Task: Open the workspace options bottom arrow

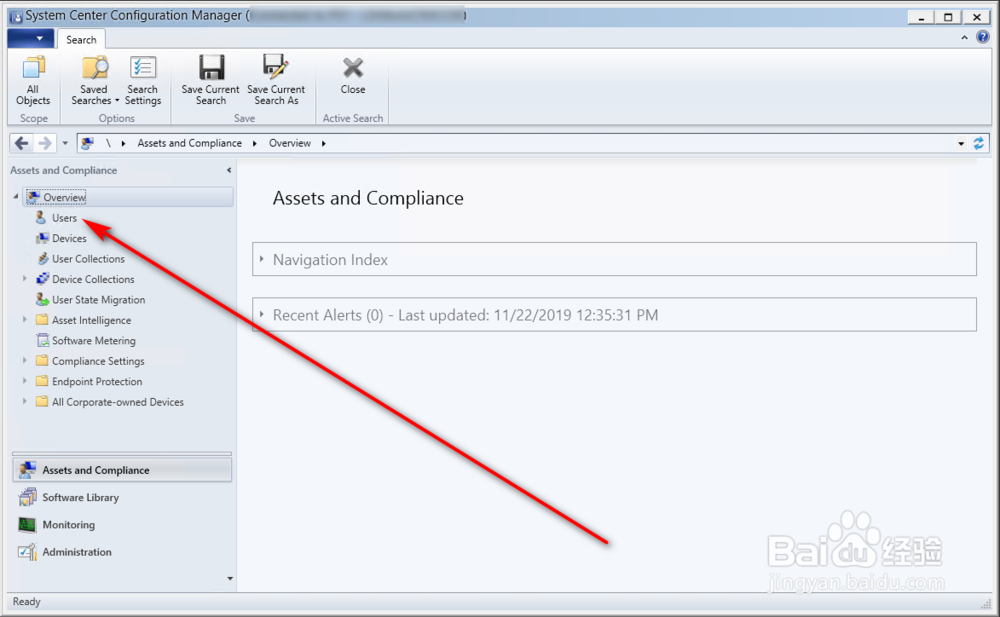Action: pos(230,579)
